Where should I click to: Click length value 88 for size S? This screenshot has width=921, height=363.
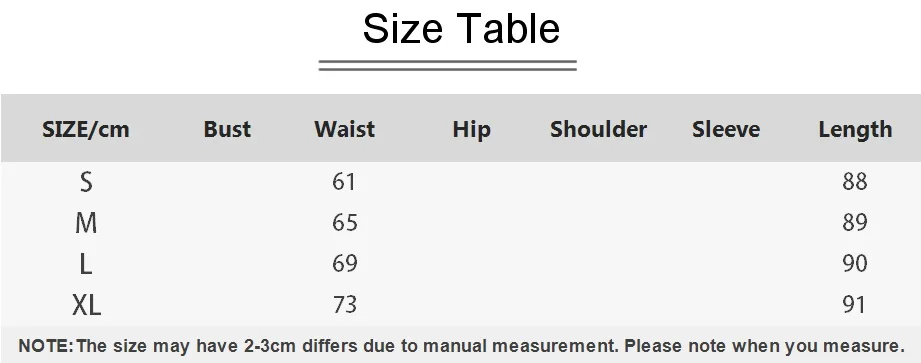[x=855, y=182]
